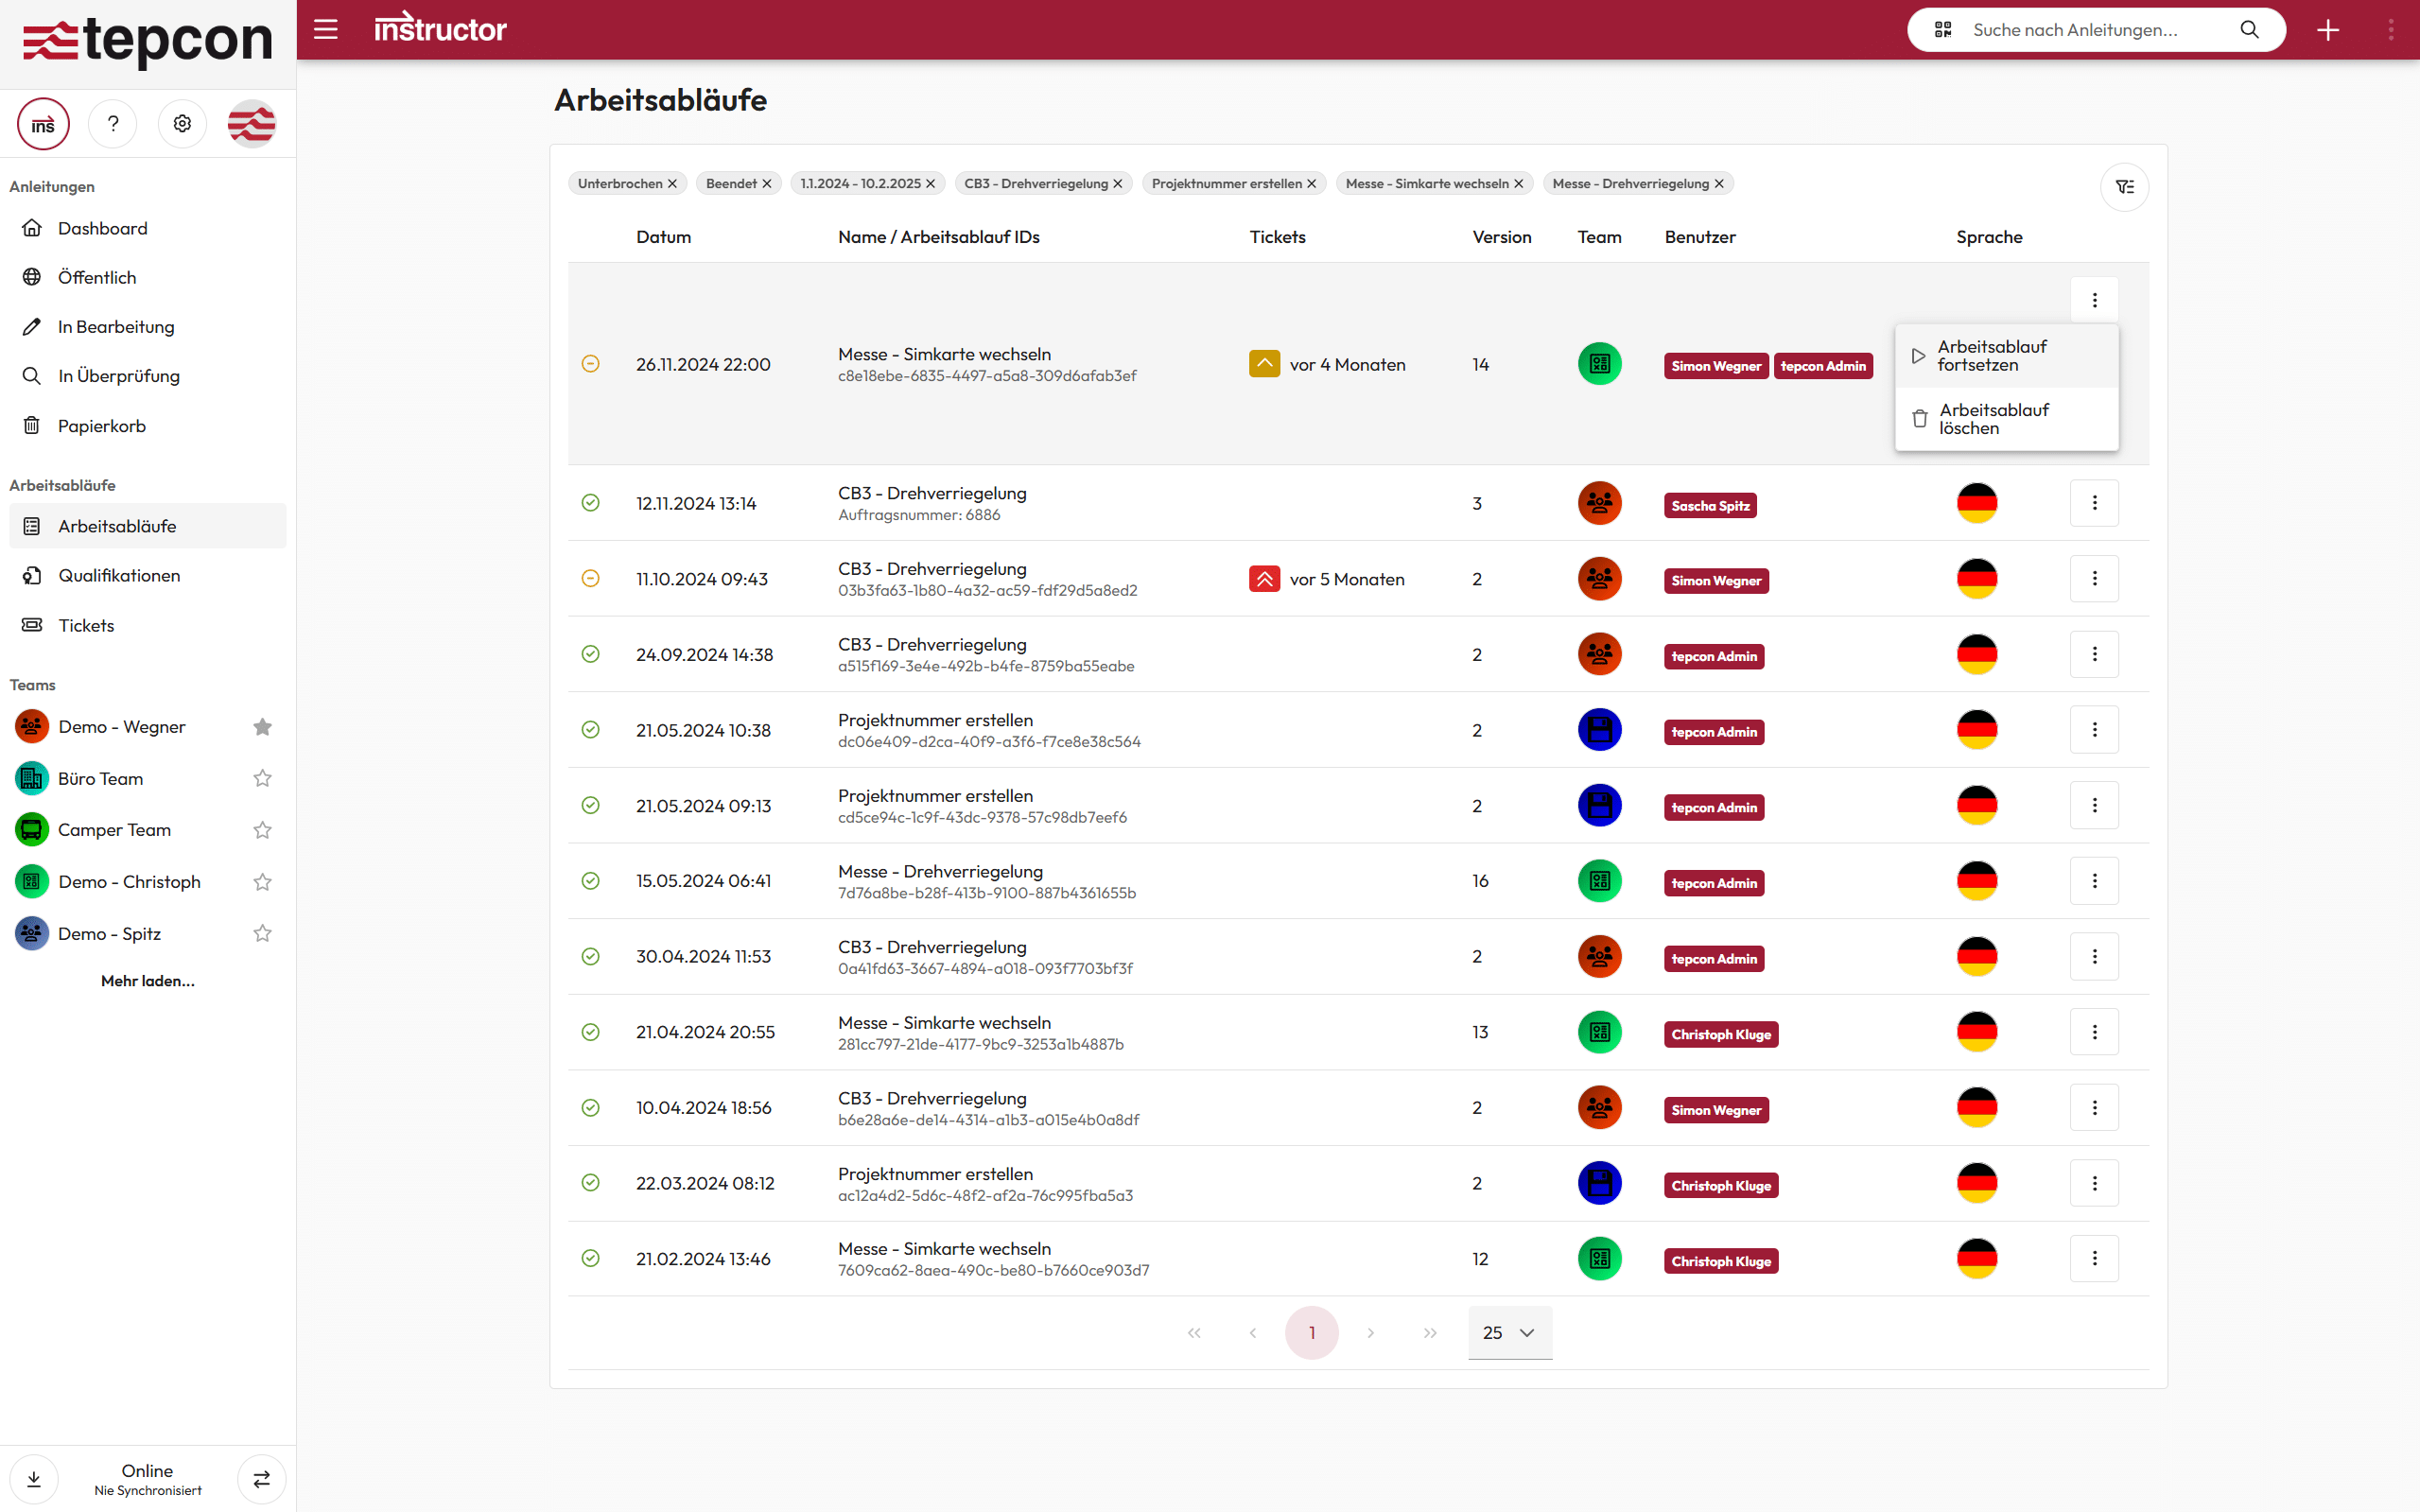Unfavorite the Demo - Wegner star
The image size is (2420, 1512).
262,727
